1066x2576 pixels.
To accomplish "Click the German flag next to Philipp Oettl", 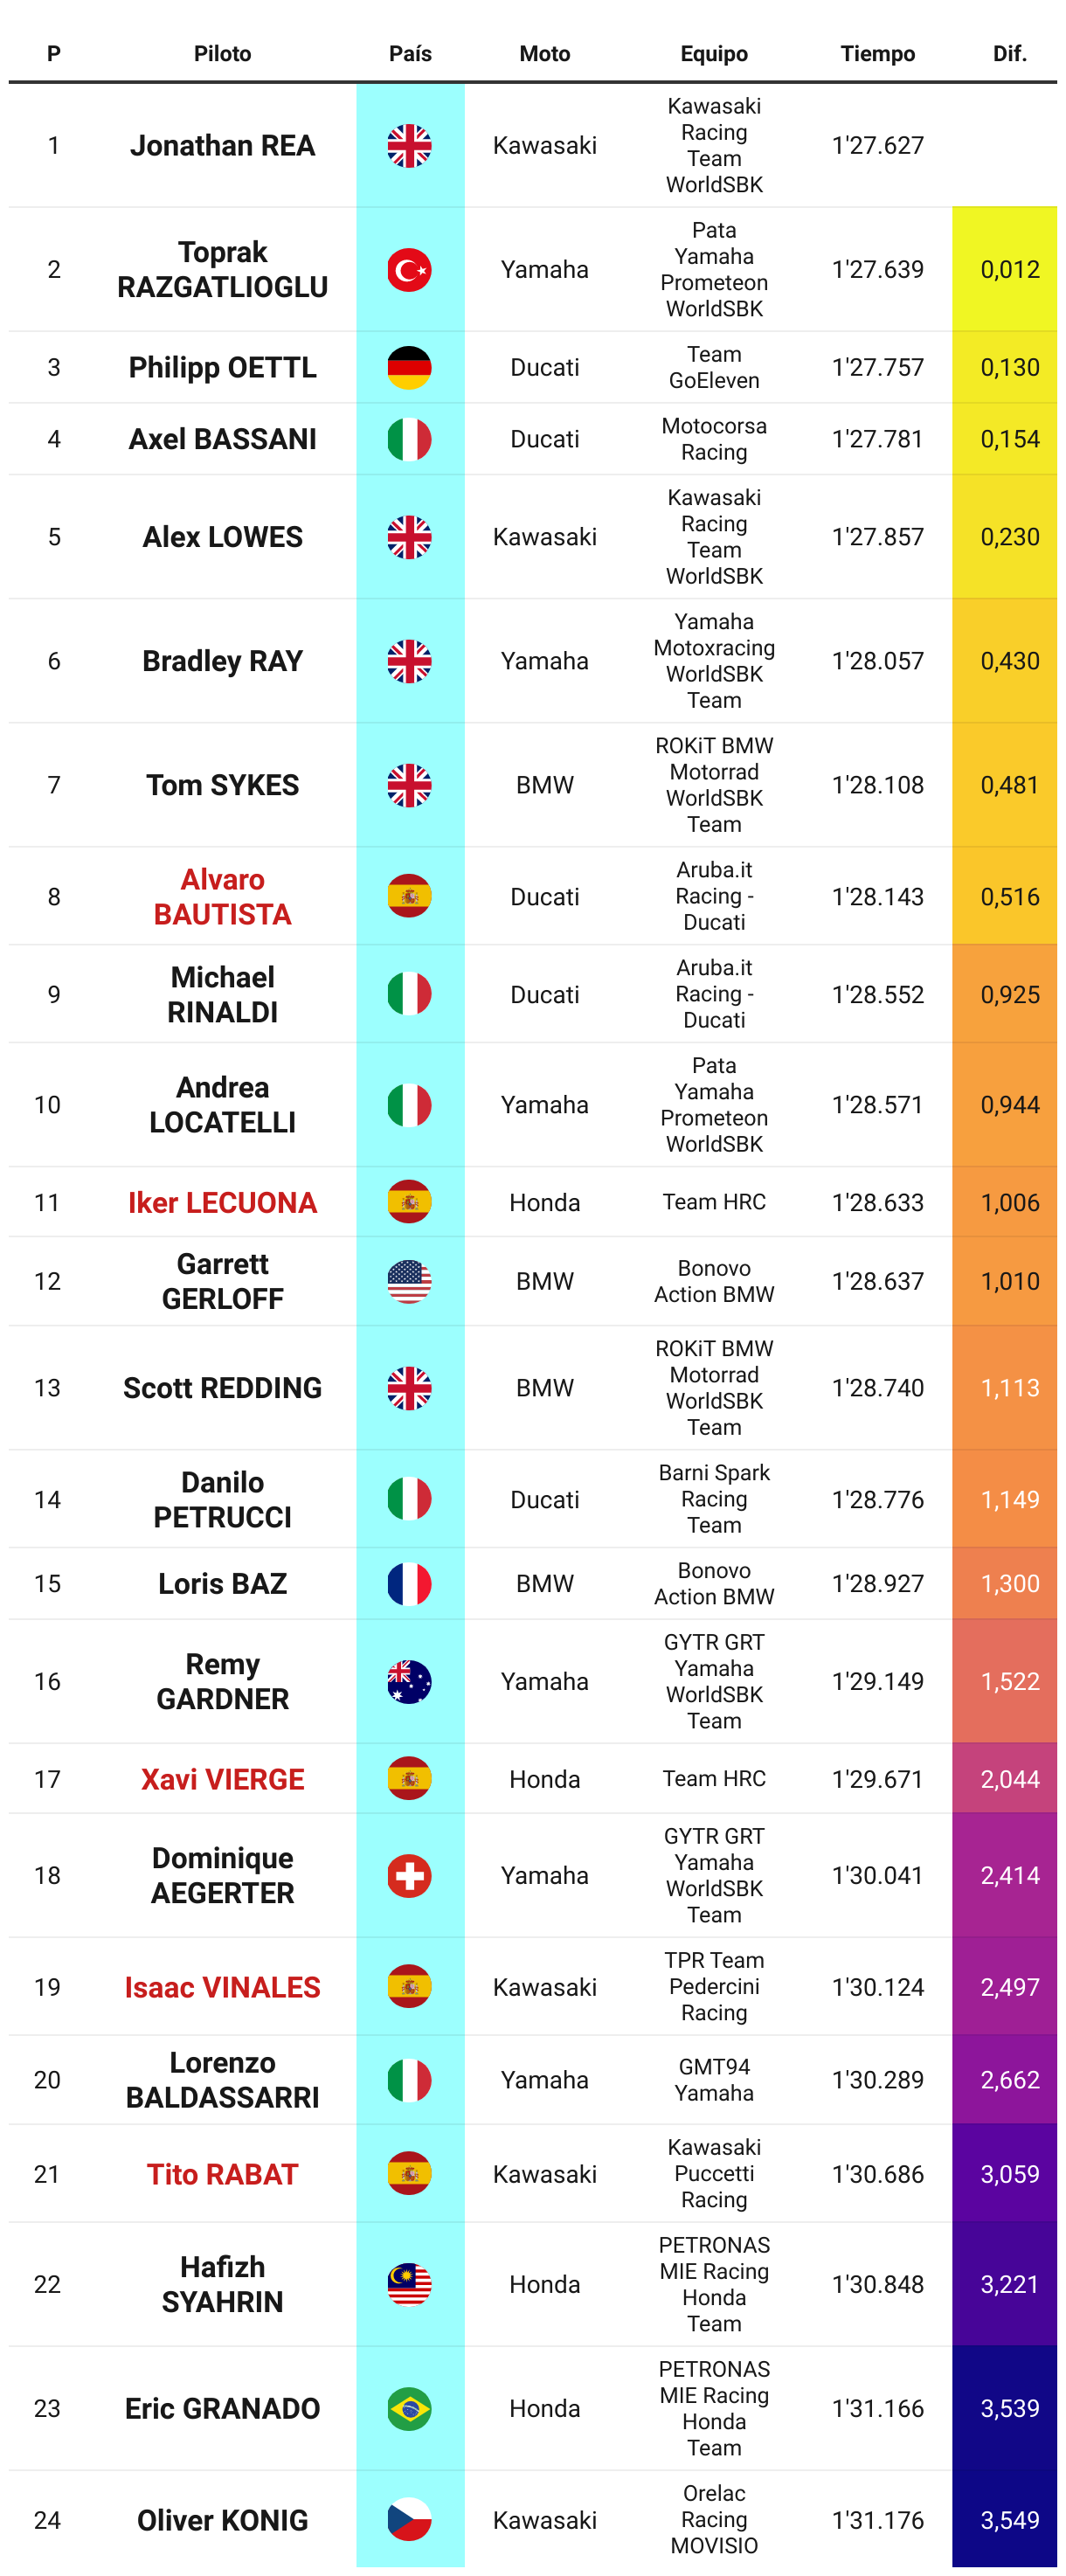I will [x=409, y=368].
